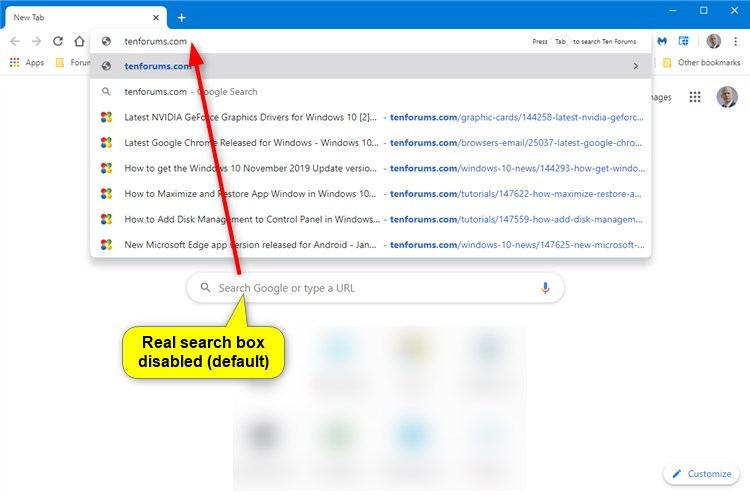
Task: Open the Google apps grid icon
Action: (x=695, y=97)
